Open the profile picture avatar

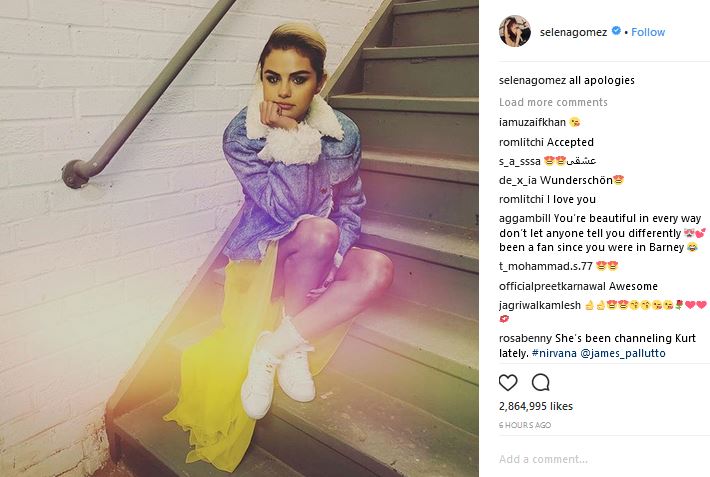click(x=515, y=31)
